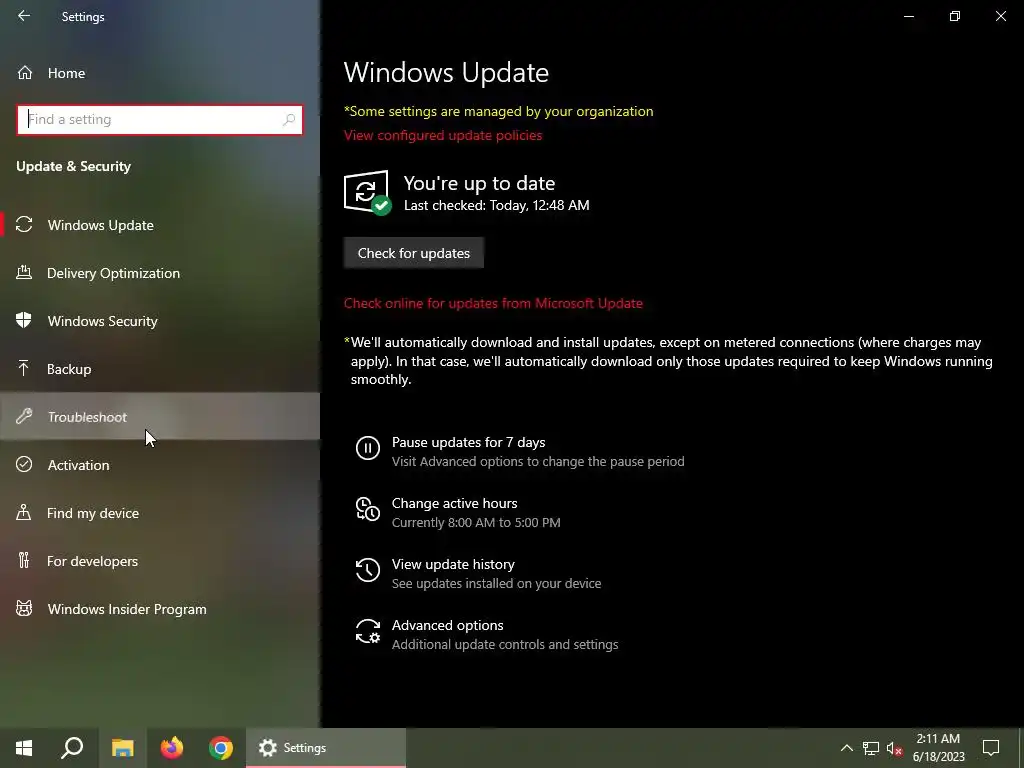The image size is (1024, 768).
Task: Click the Windows Update page title
Action: pyautogui.click(x=446, y=72)
